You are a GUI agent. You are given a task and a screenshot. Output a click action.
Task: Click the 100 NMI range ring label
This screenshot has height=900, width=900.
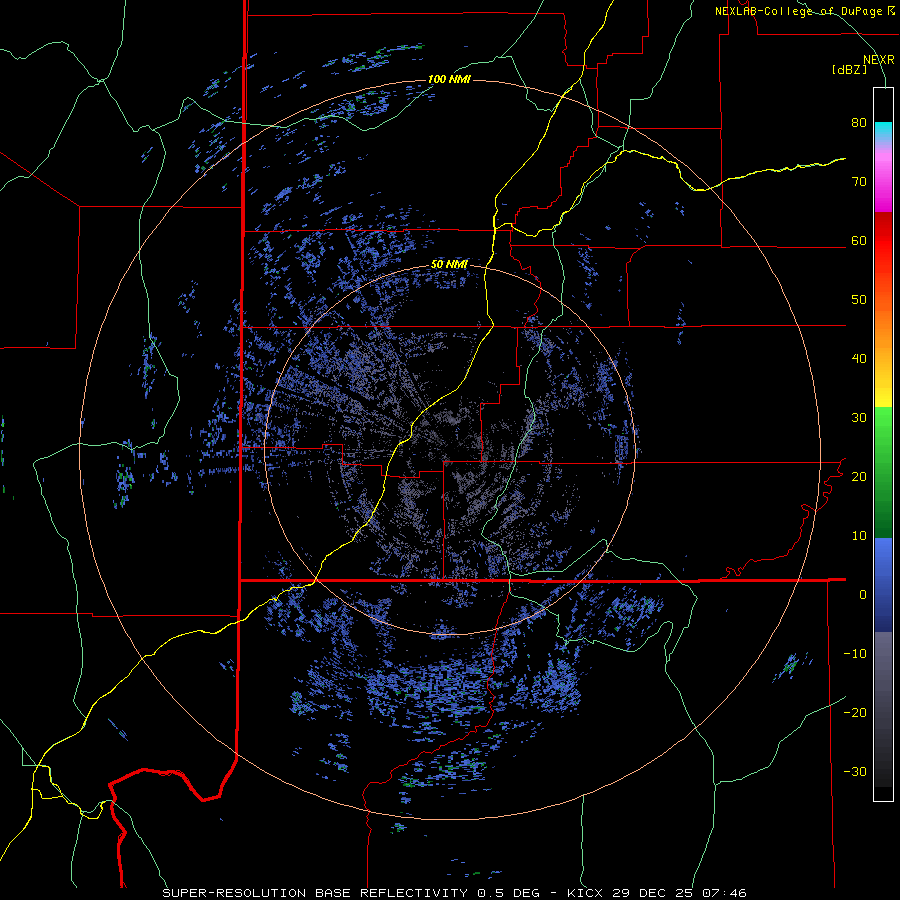click(x=449, y=79)
